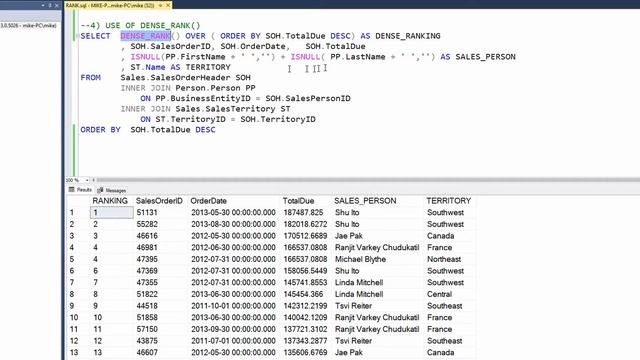The image size is (640, 360).
Task: Click Linda Mitchell in the Central row
Action: pos(359,294)
